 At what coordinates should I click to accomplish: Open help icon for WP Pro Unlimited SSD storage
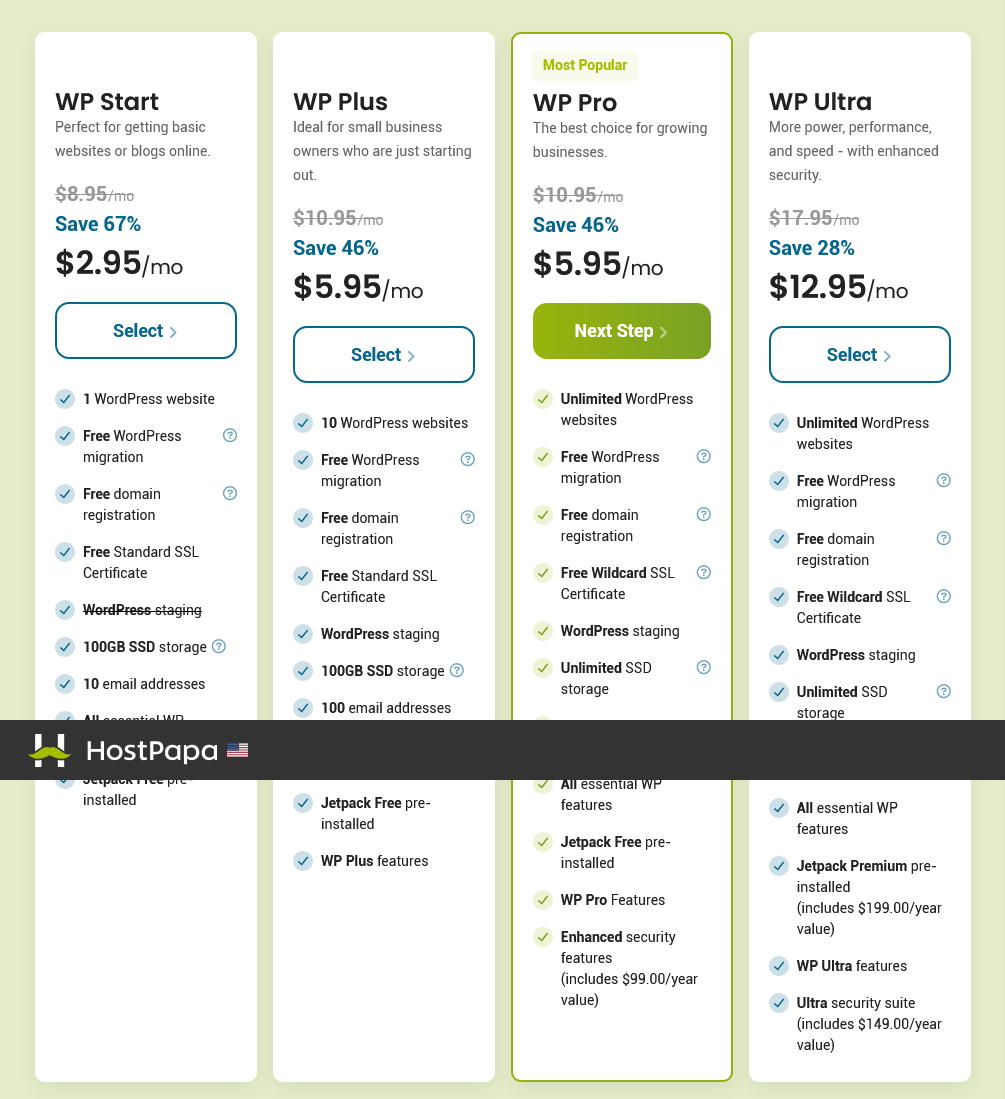[x=704, y=667]
